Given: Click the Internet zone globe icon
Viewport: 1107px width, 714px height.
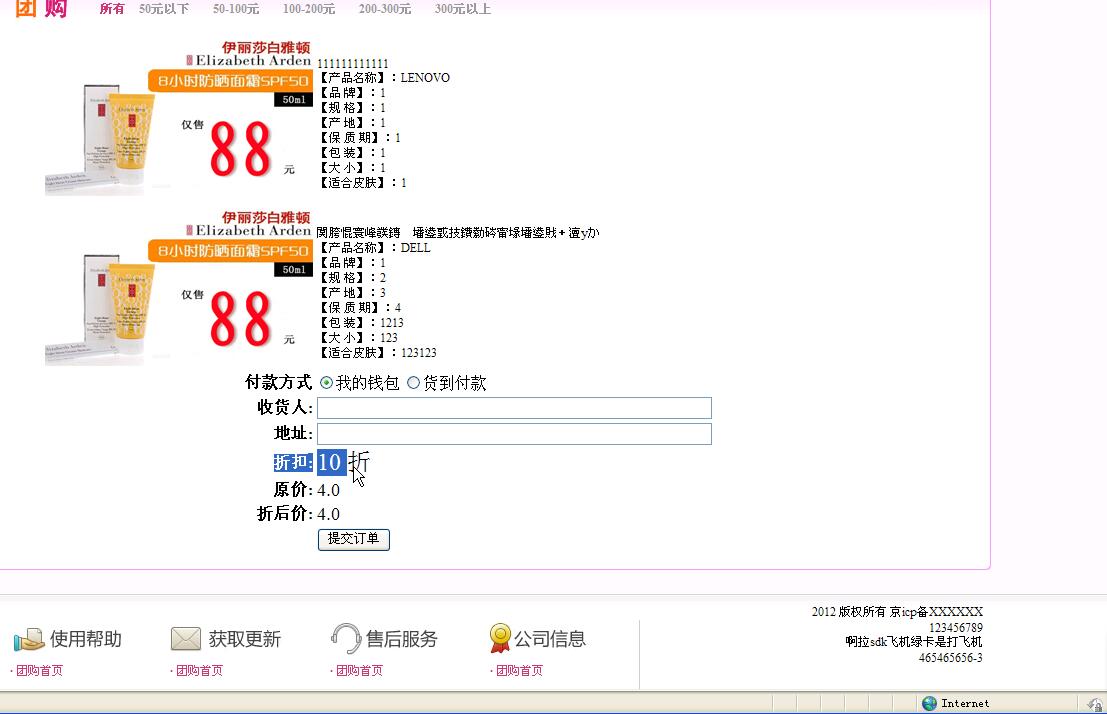Looking at the screenshot, I should pos(929,703).
